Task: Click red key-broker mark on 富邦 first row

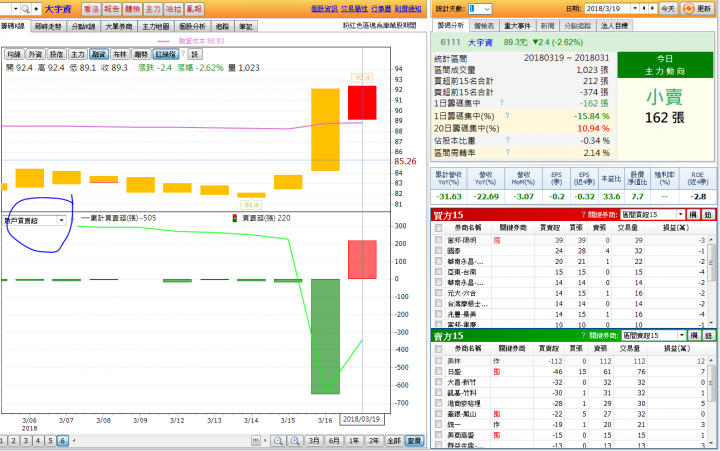Action: coord(497,240)
